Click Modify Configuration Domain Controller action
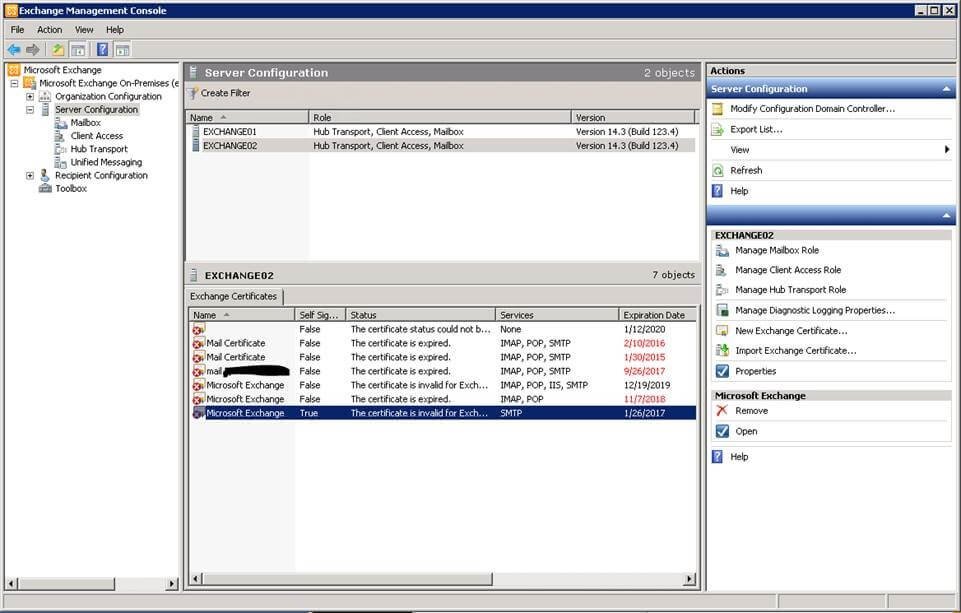 tap(812, 109)
